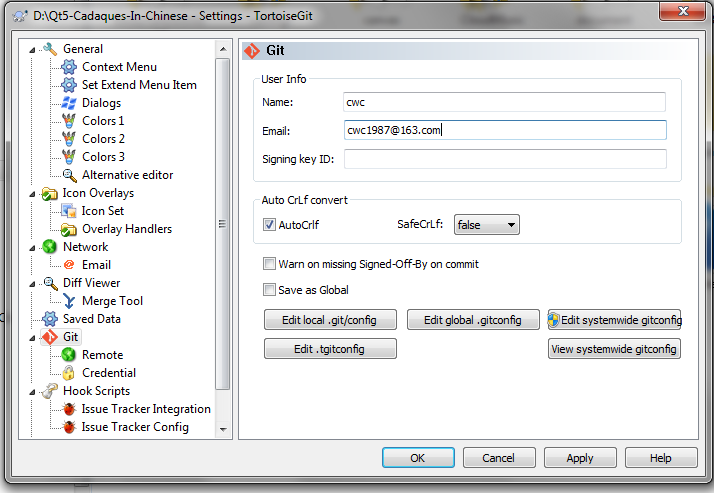This screenshot has width=714, height=493.
Task: Collapse the Hook Scripts tree node
Action: tap(32, 391)
